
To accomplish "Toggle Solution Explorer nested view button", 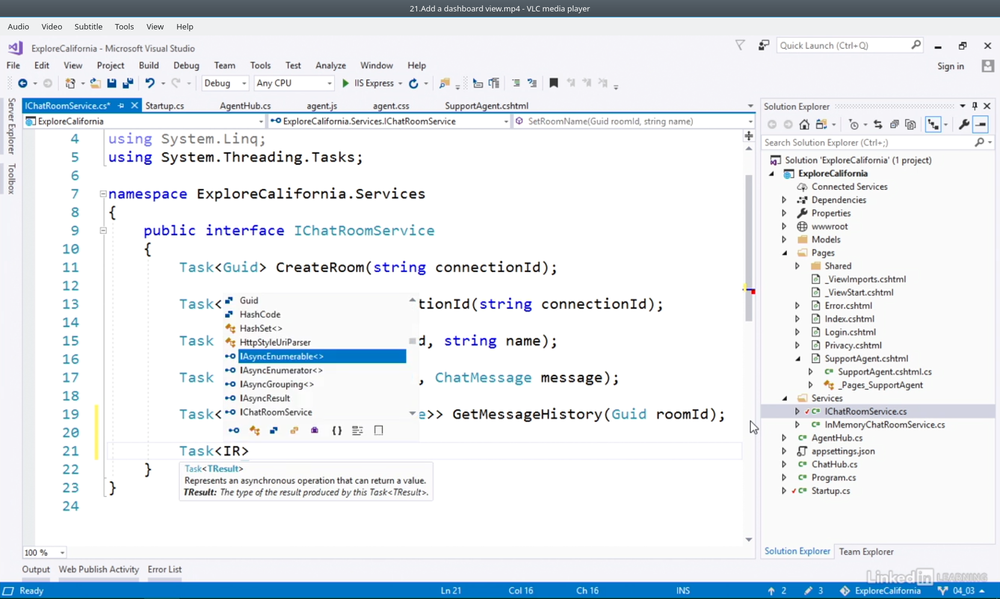I will click(933, 124).
